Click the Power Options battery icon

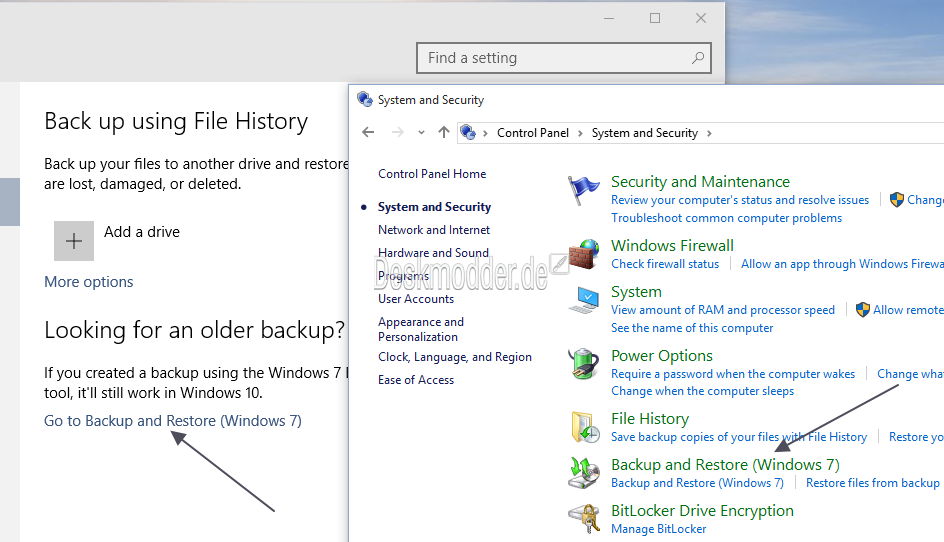coord(584,364)
